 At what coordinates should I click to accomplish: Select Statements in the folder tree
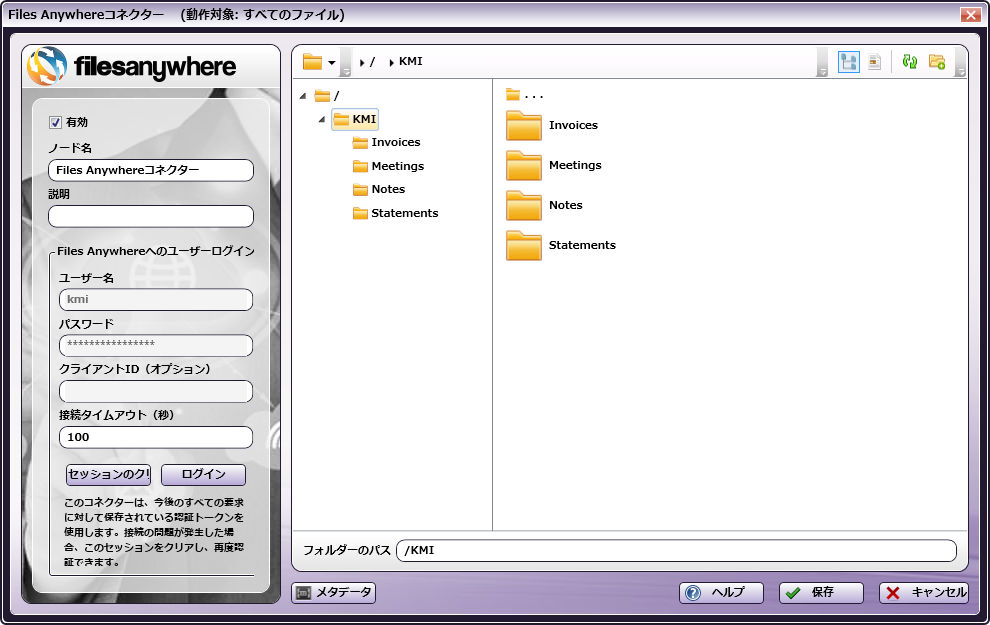pyautogui.click(x=395, y=213)
